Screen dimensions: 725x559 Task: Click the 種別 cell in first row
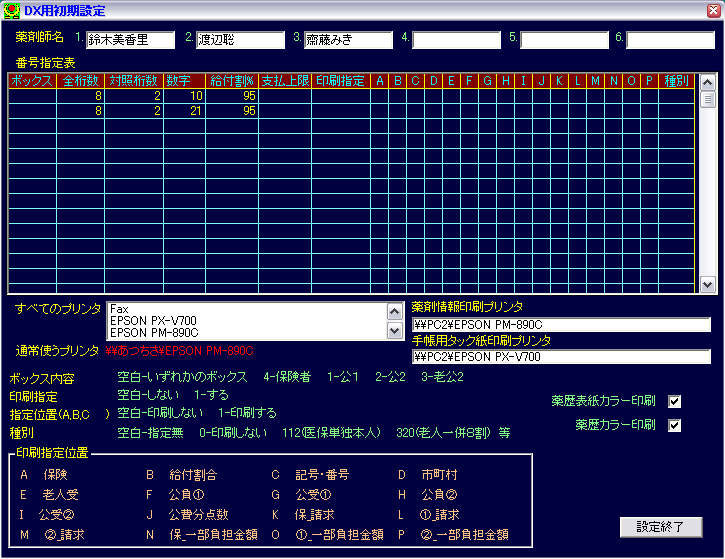676,96
